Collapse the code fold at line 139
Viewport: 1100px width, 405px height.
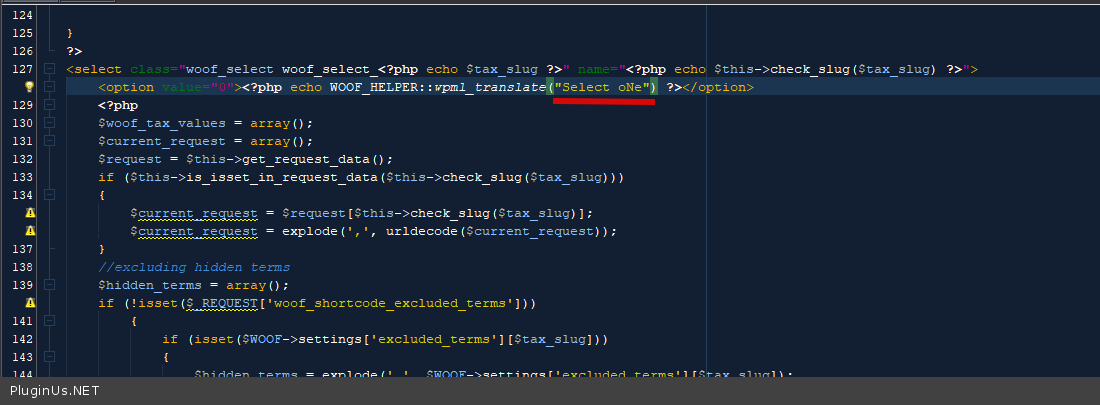point(49,285)
